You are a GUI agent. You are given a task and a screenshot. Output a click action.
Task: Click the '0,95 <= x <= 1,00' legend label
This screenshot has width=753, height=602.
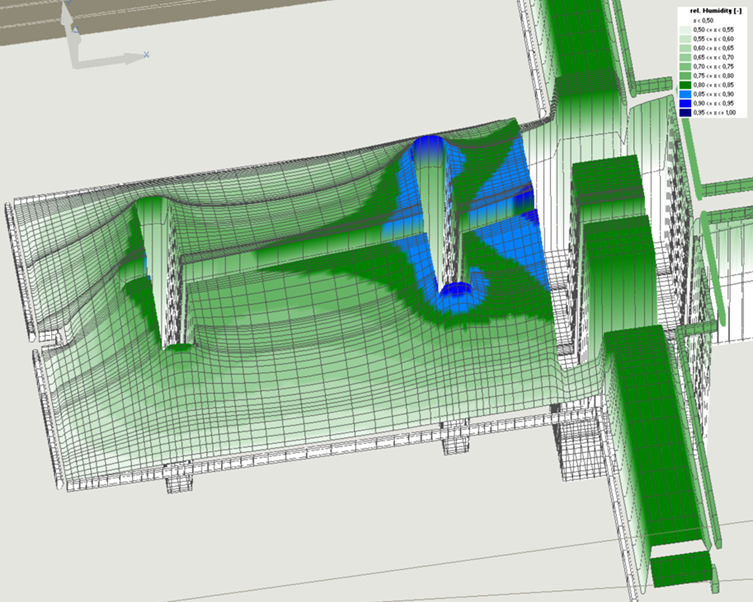point(715,113)
